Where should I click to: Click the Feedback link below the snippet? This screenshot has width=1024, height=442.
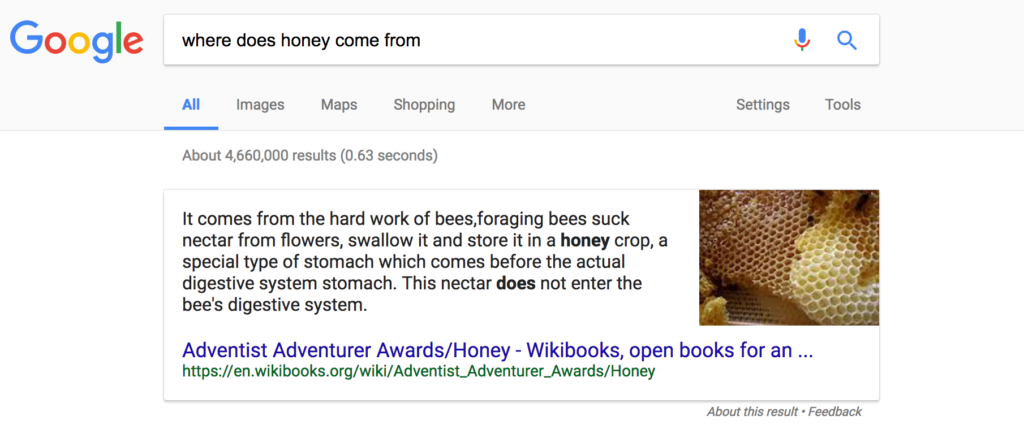(x=835, y=412)
